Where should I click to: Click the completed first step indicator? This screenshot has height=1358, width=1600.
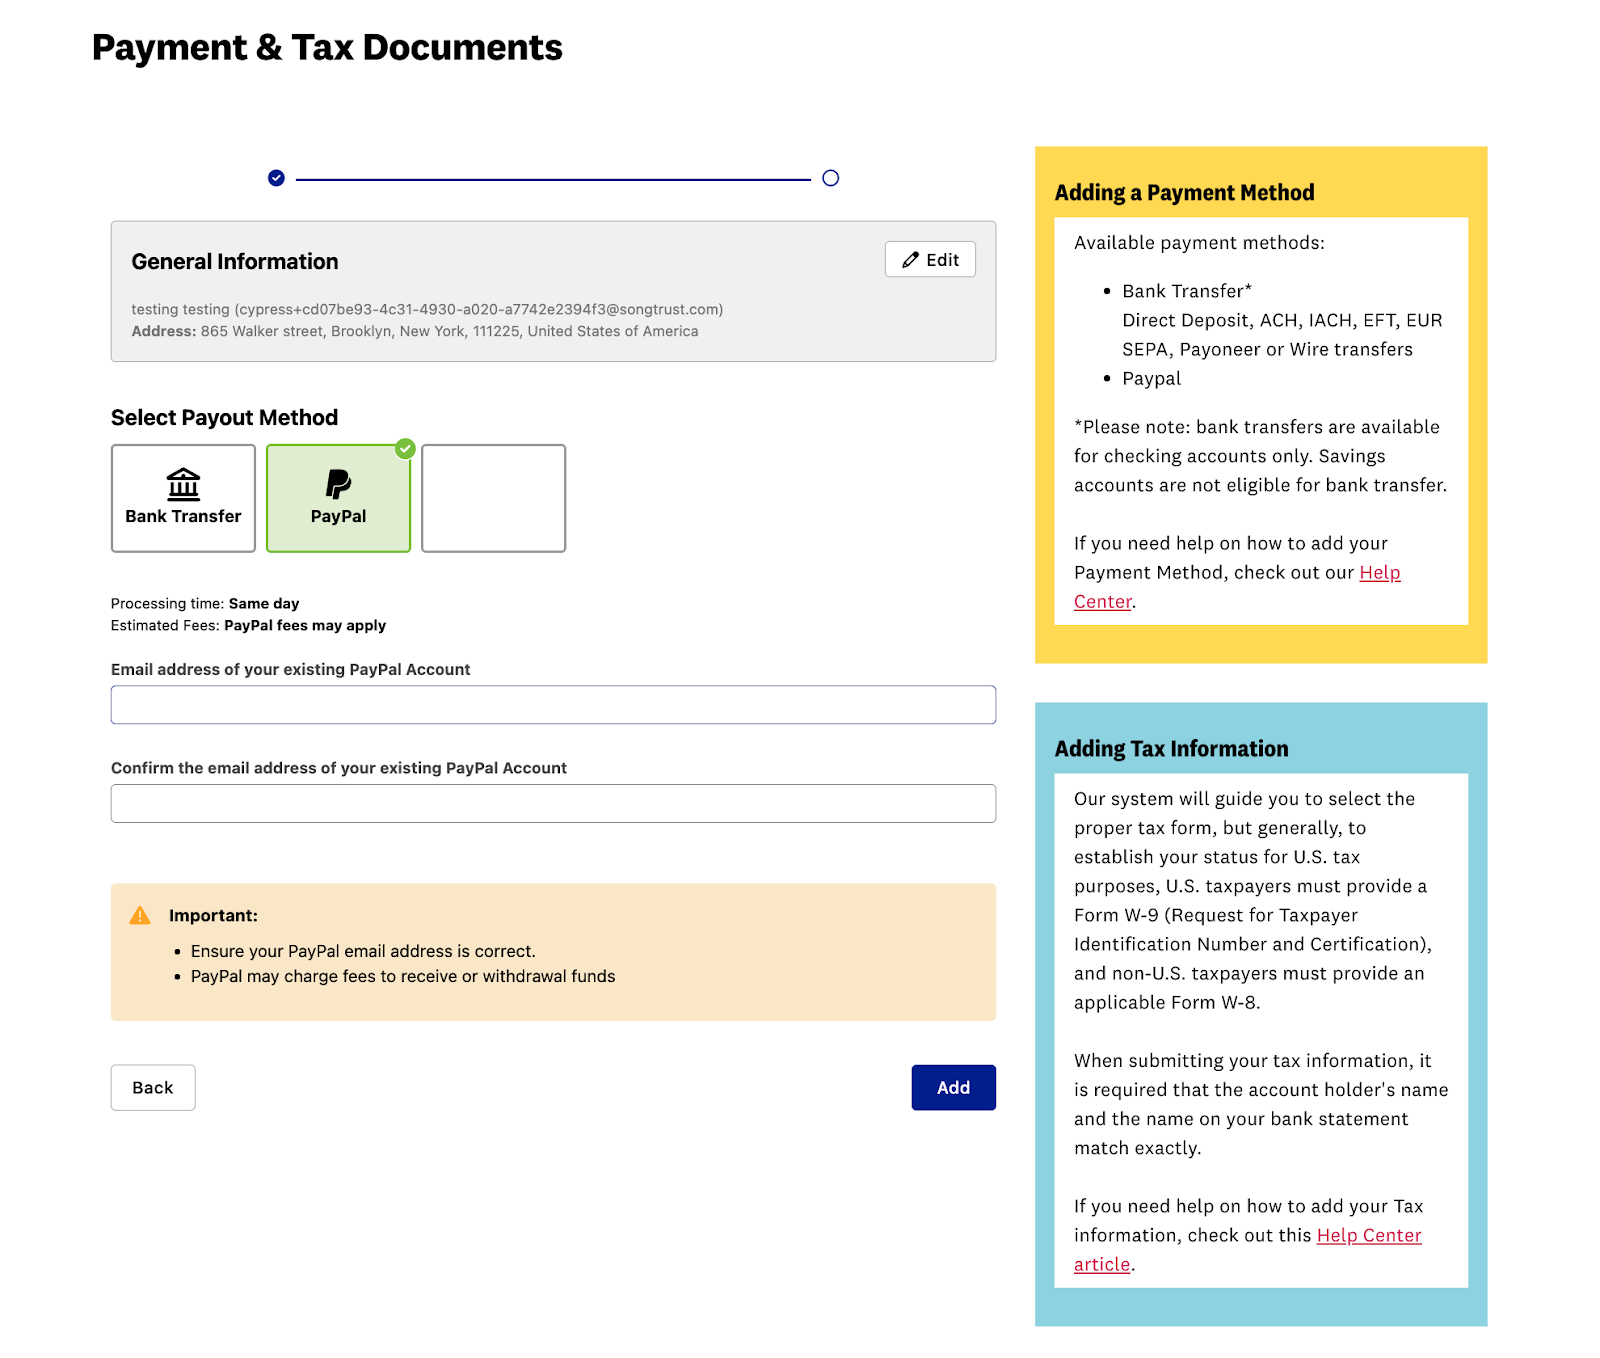point(276,178)
